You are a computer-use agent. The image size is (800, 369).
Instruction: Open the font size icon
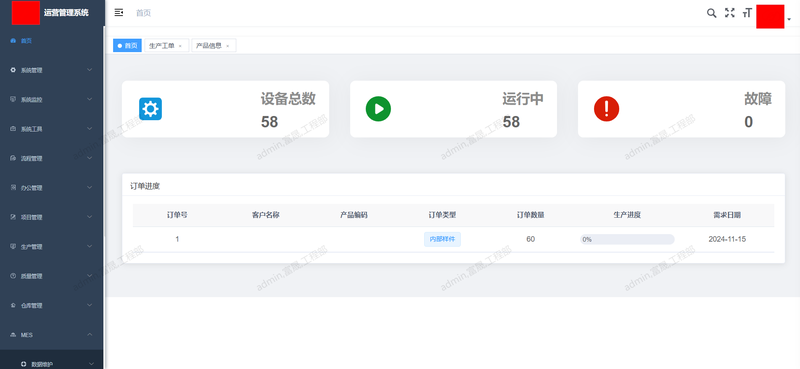(x=747, y=13)
